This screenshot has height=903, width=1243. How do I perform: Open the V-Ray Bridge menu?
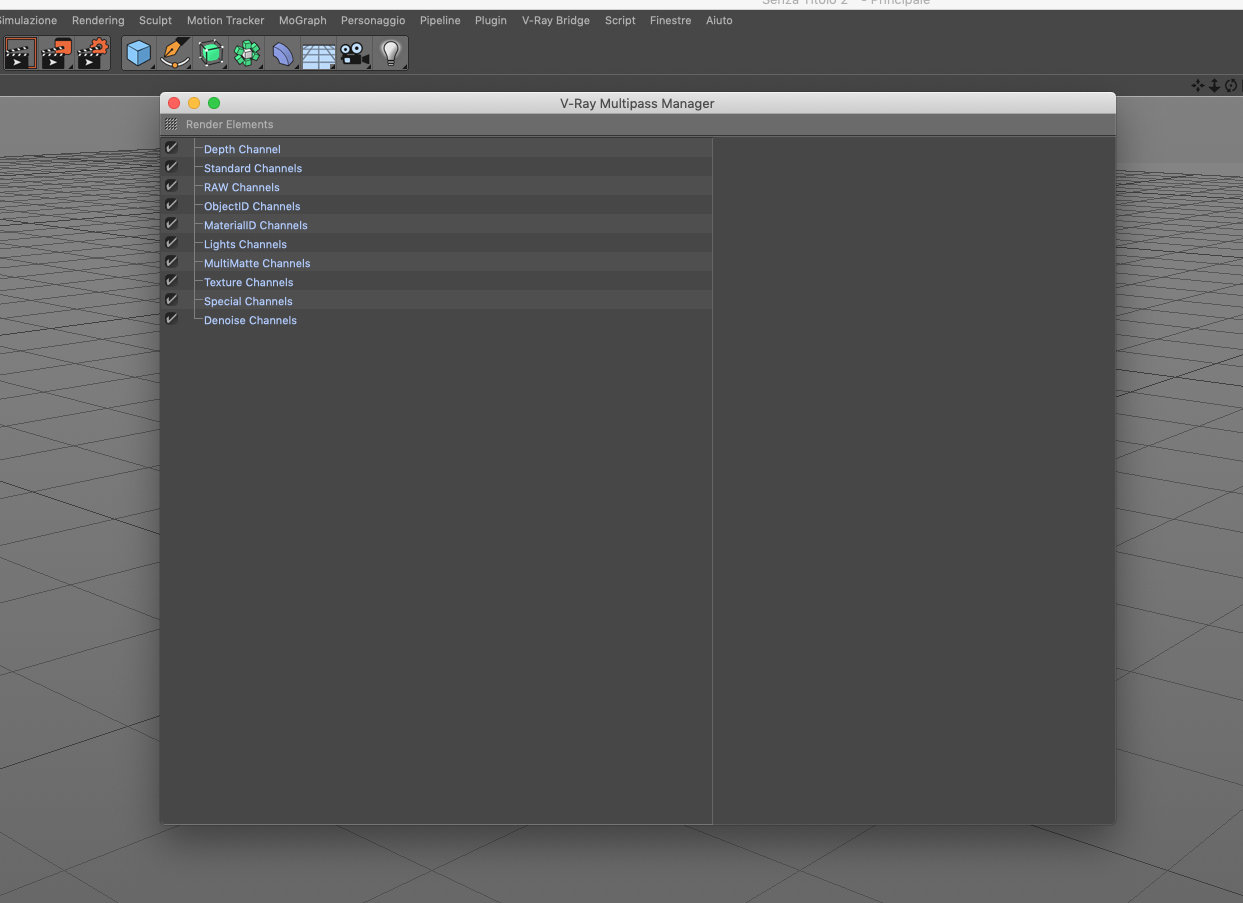pyautogui.click(x=556, y=20)
